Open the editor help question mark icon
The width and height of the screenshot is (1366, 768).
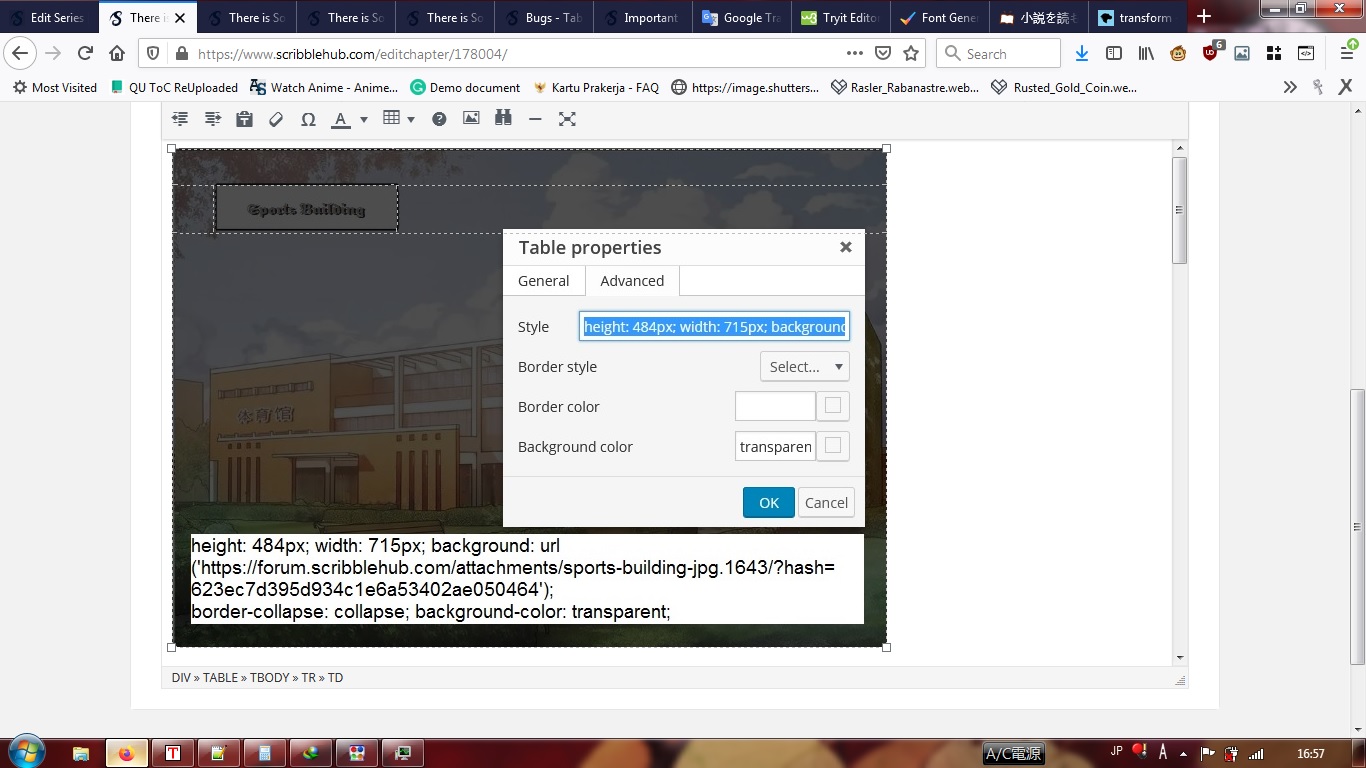pyautogui.click(x=439, y=119)
